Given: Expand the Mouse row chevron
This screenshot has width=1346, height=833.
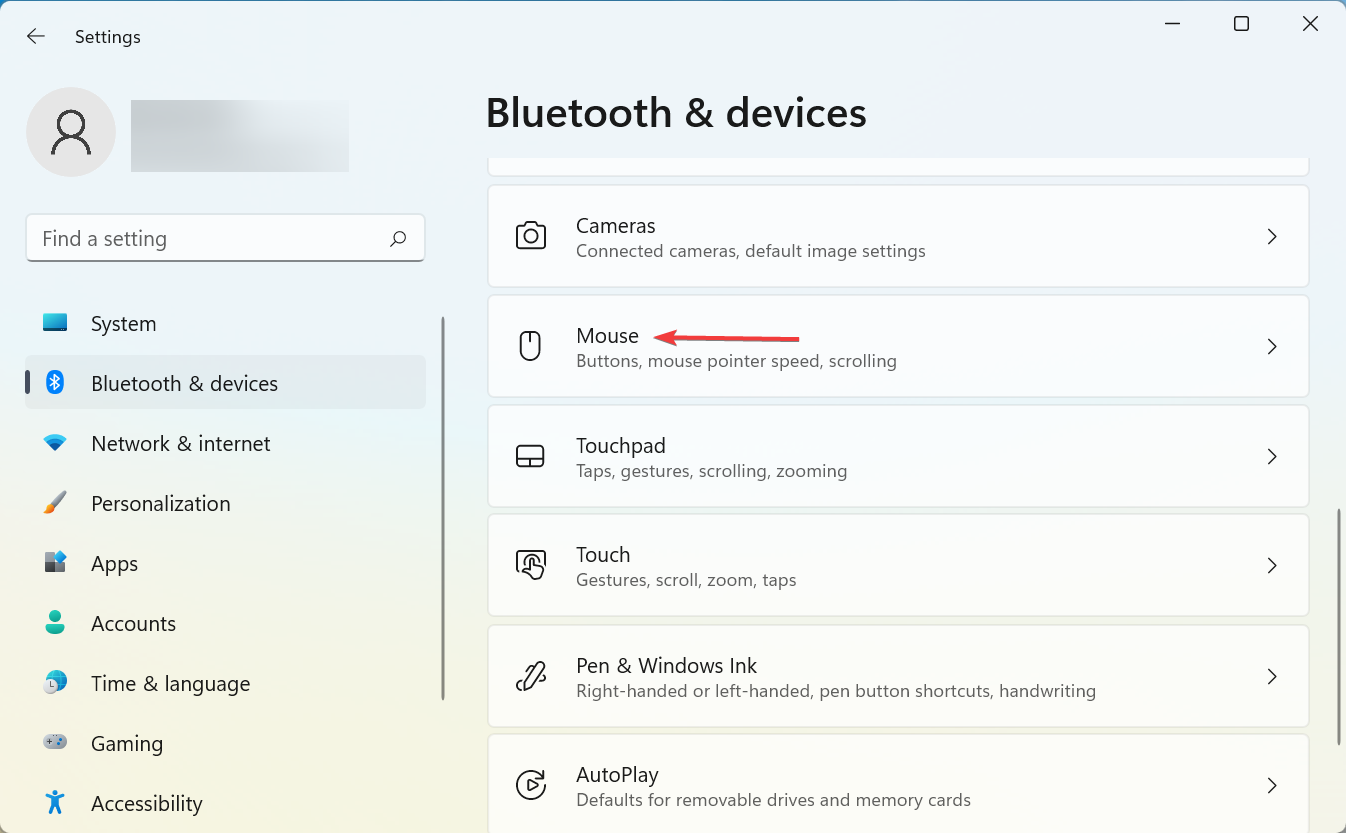Looking at the screenshot, I should point(1272,346).
